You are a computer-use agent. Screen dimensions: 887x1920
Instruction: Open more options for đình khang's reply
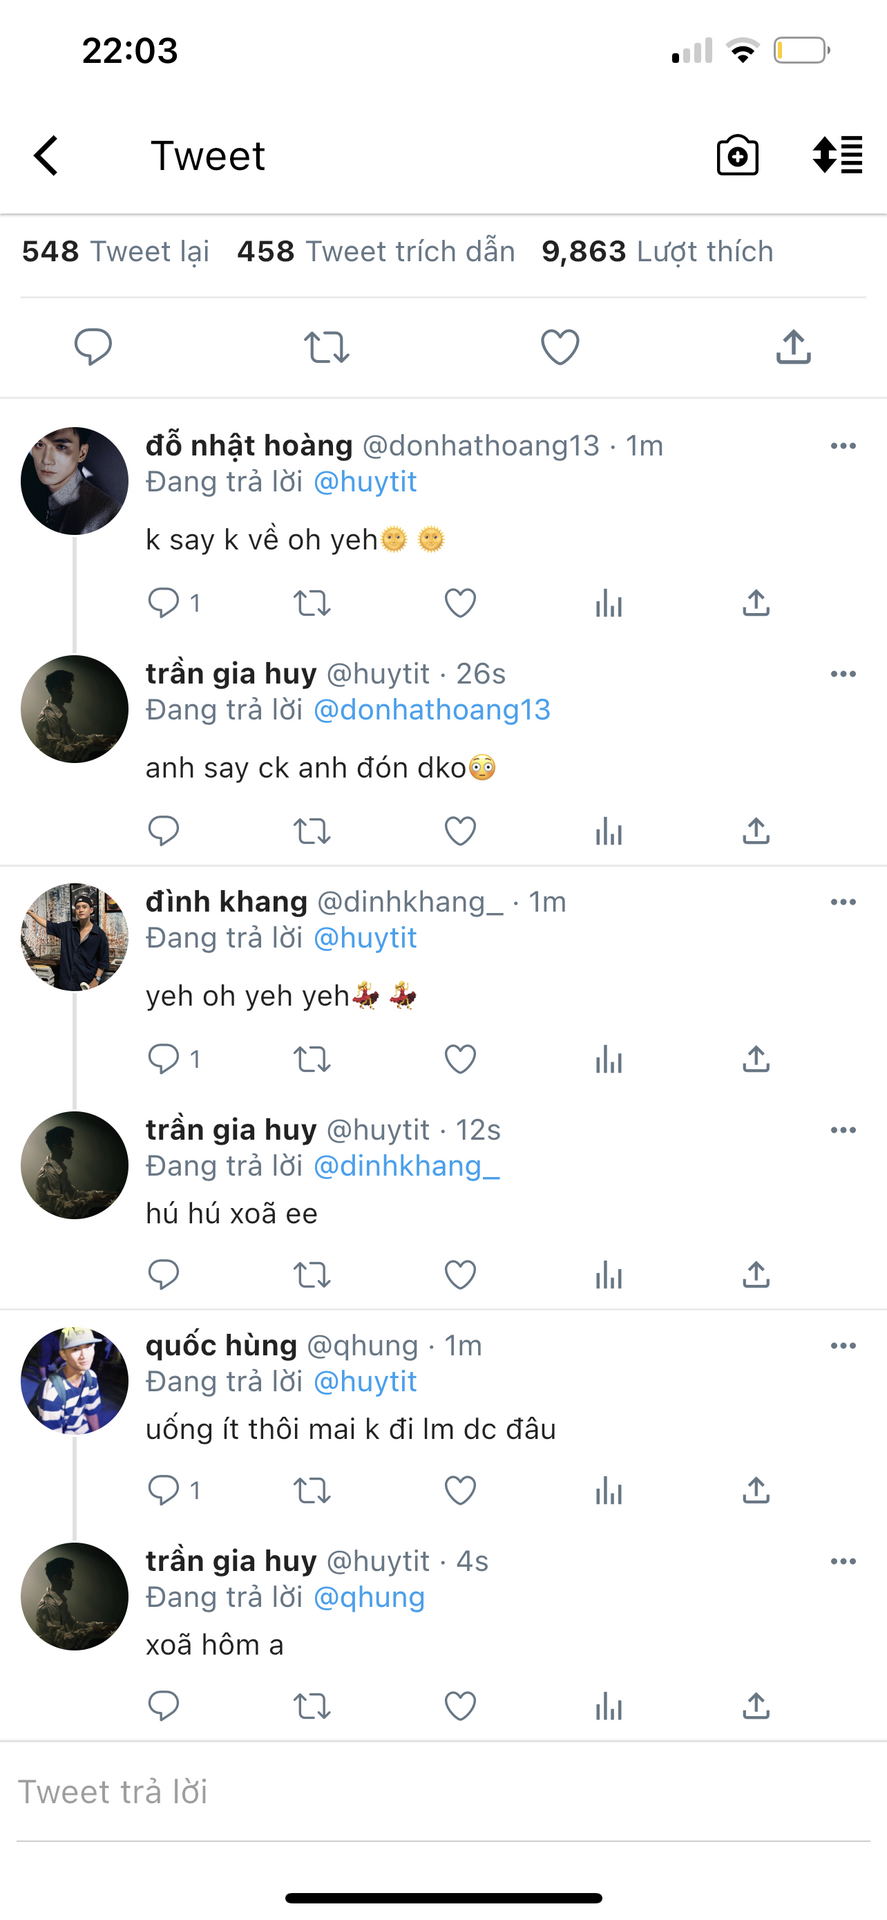tap(843, 902)
